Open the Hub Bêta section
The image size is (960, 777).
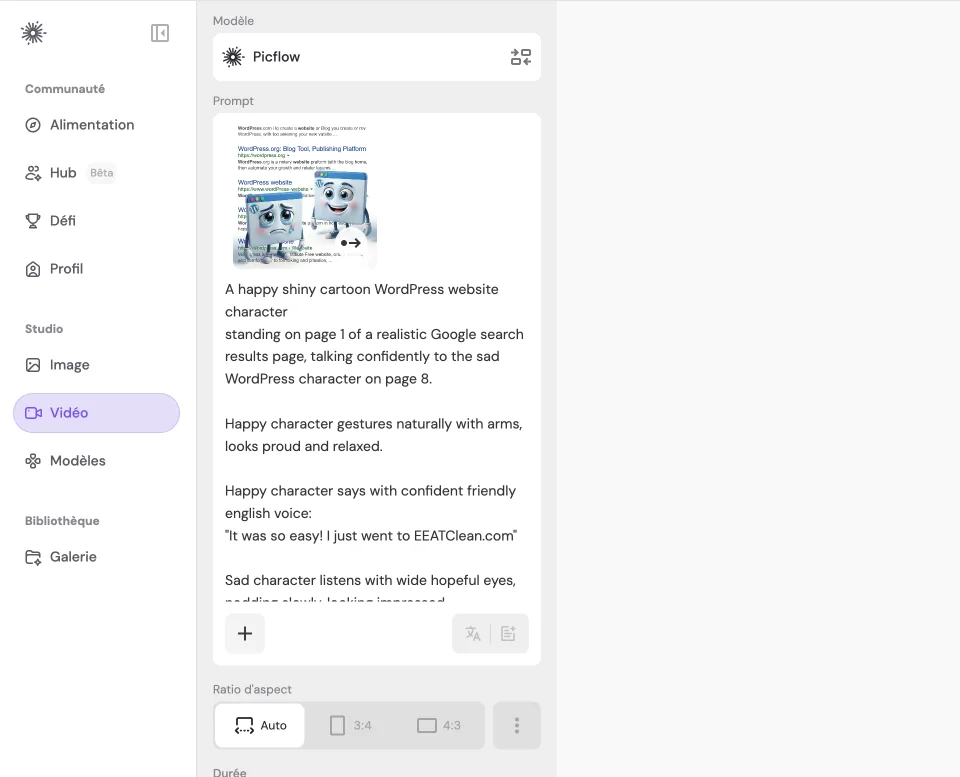click(64, 173)
